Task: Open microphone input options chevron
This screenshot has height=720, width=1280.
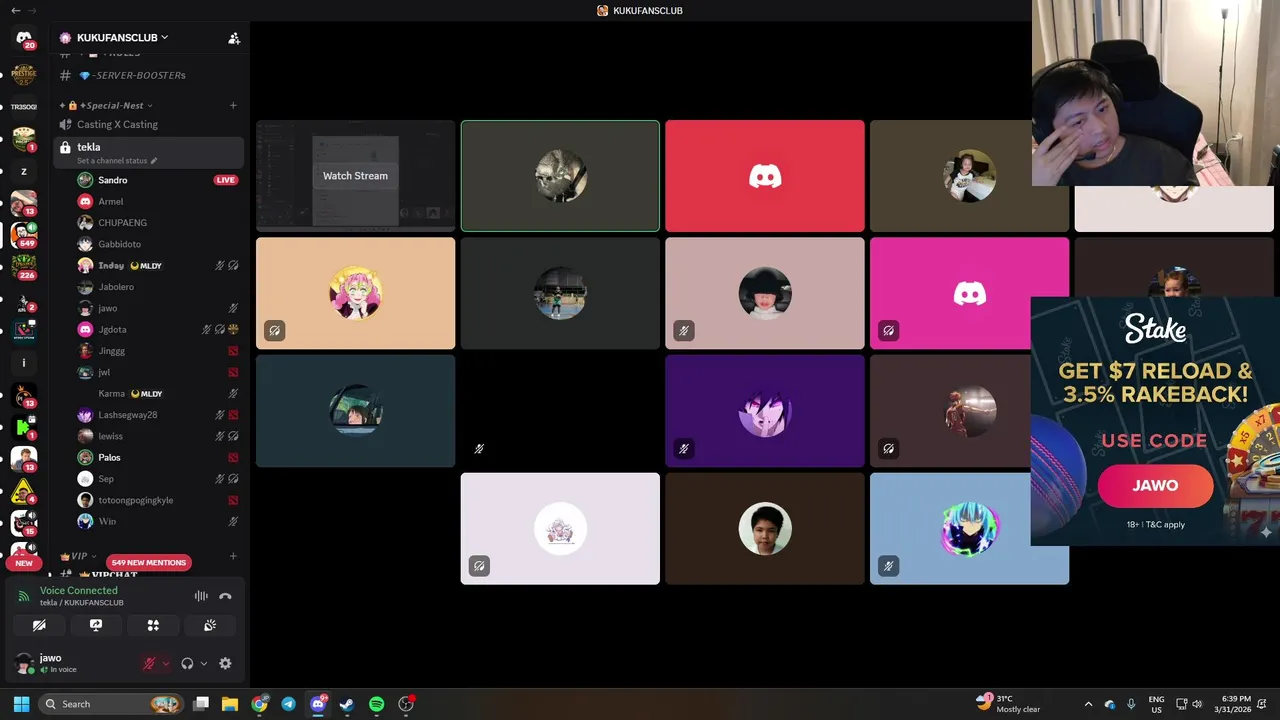Action: pyautogui.click(x=166, y=663)
